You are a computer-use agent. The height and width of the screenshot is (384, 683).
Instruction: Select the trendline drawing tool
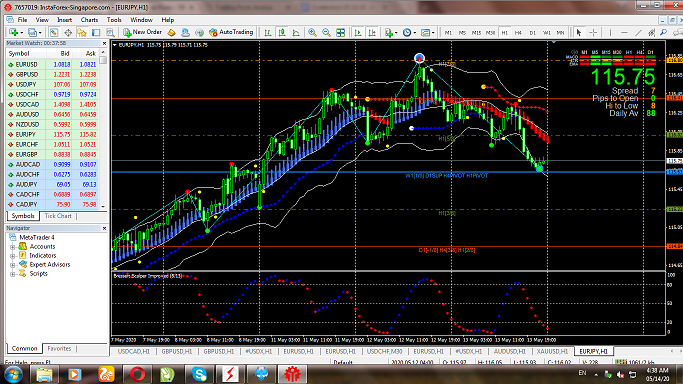tap(638, 33)
